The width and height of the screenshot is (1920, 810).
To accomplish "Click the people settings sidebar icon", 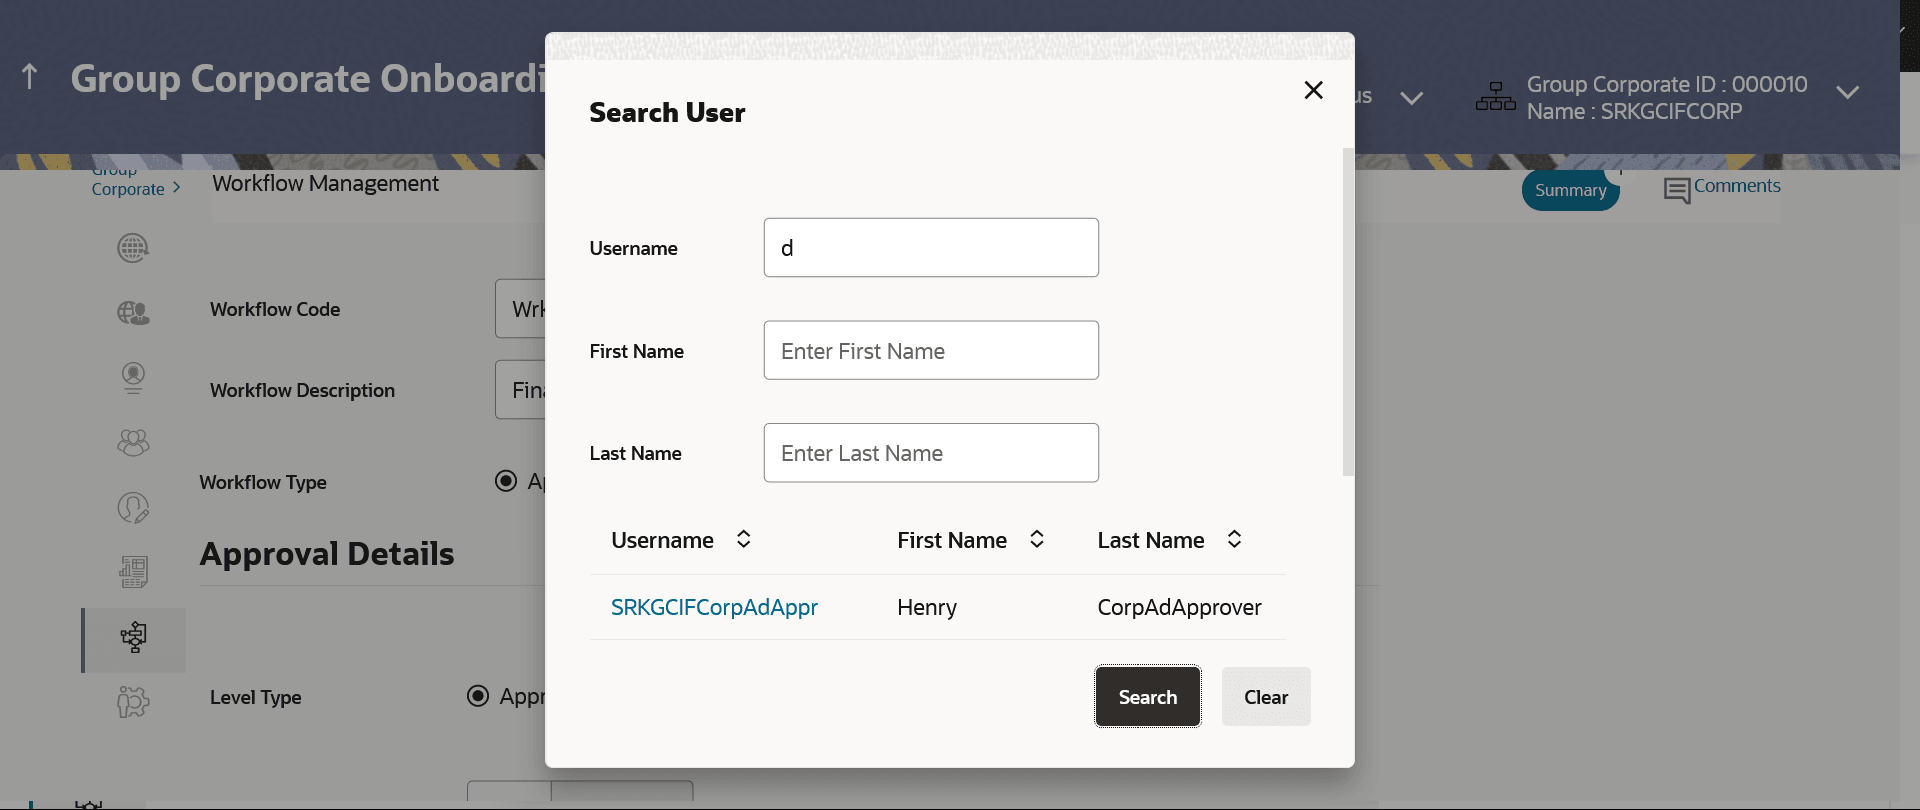I will 133,702.
